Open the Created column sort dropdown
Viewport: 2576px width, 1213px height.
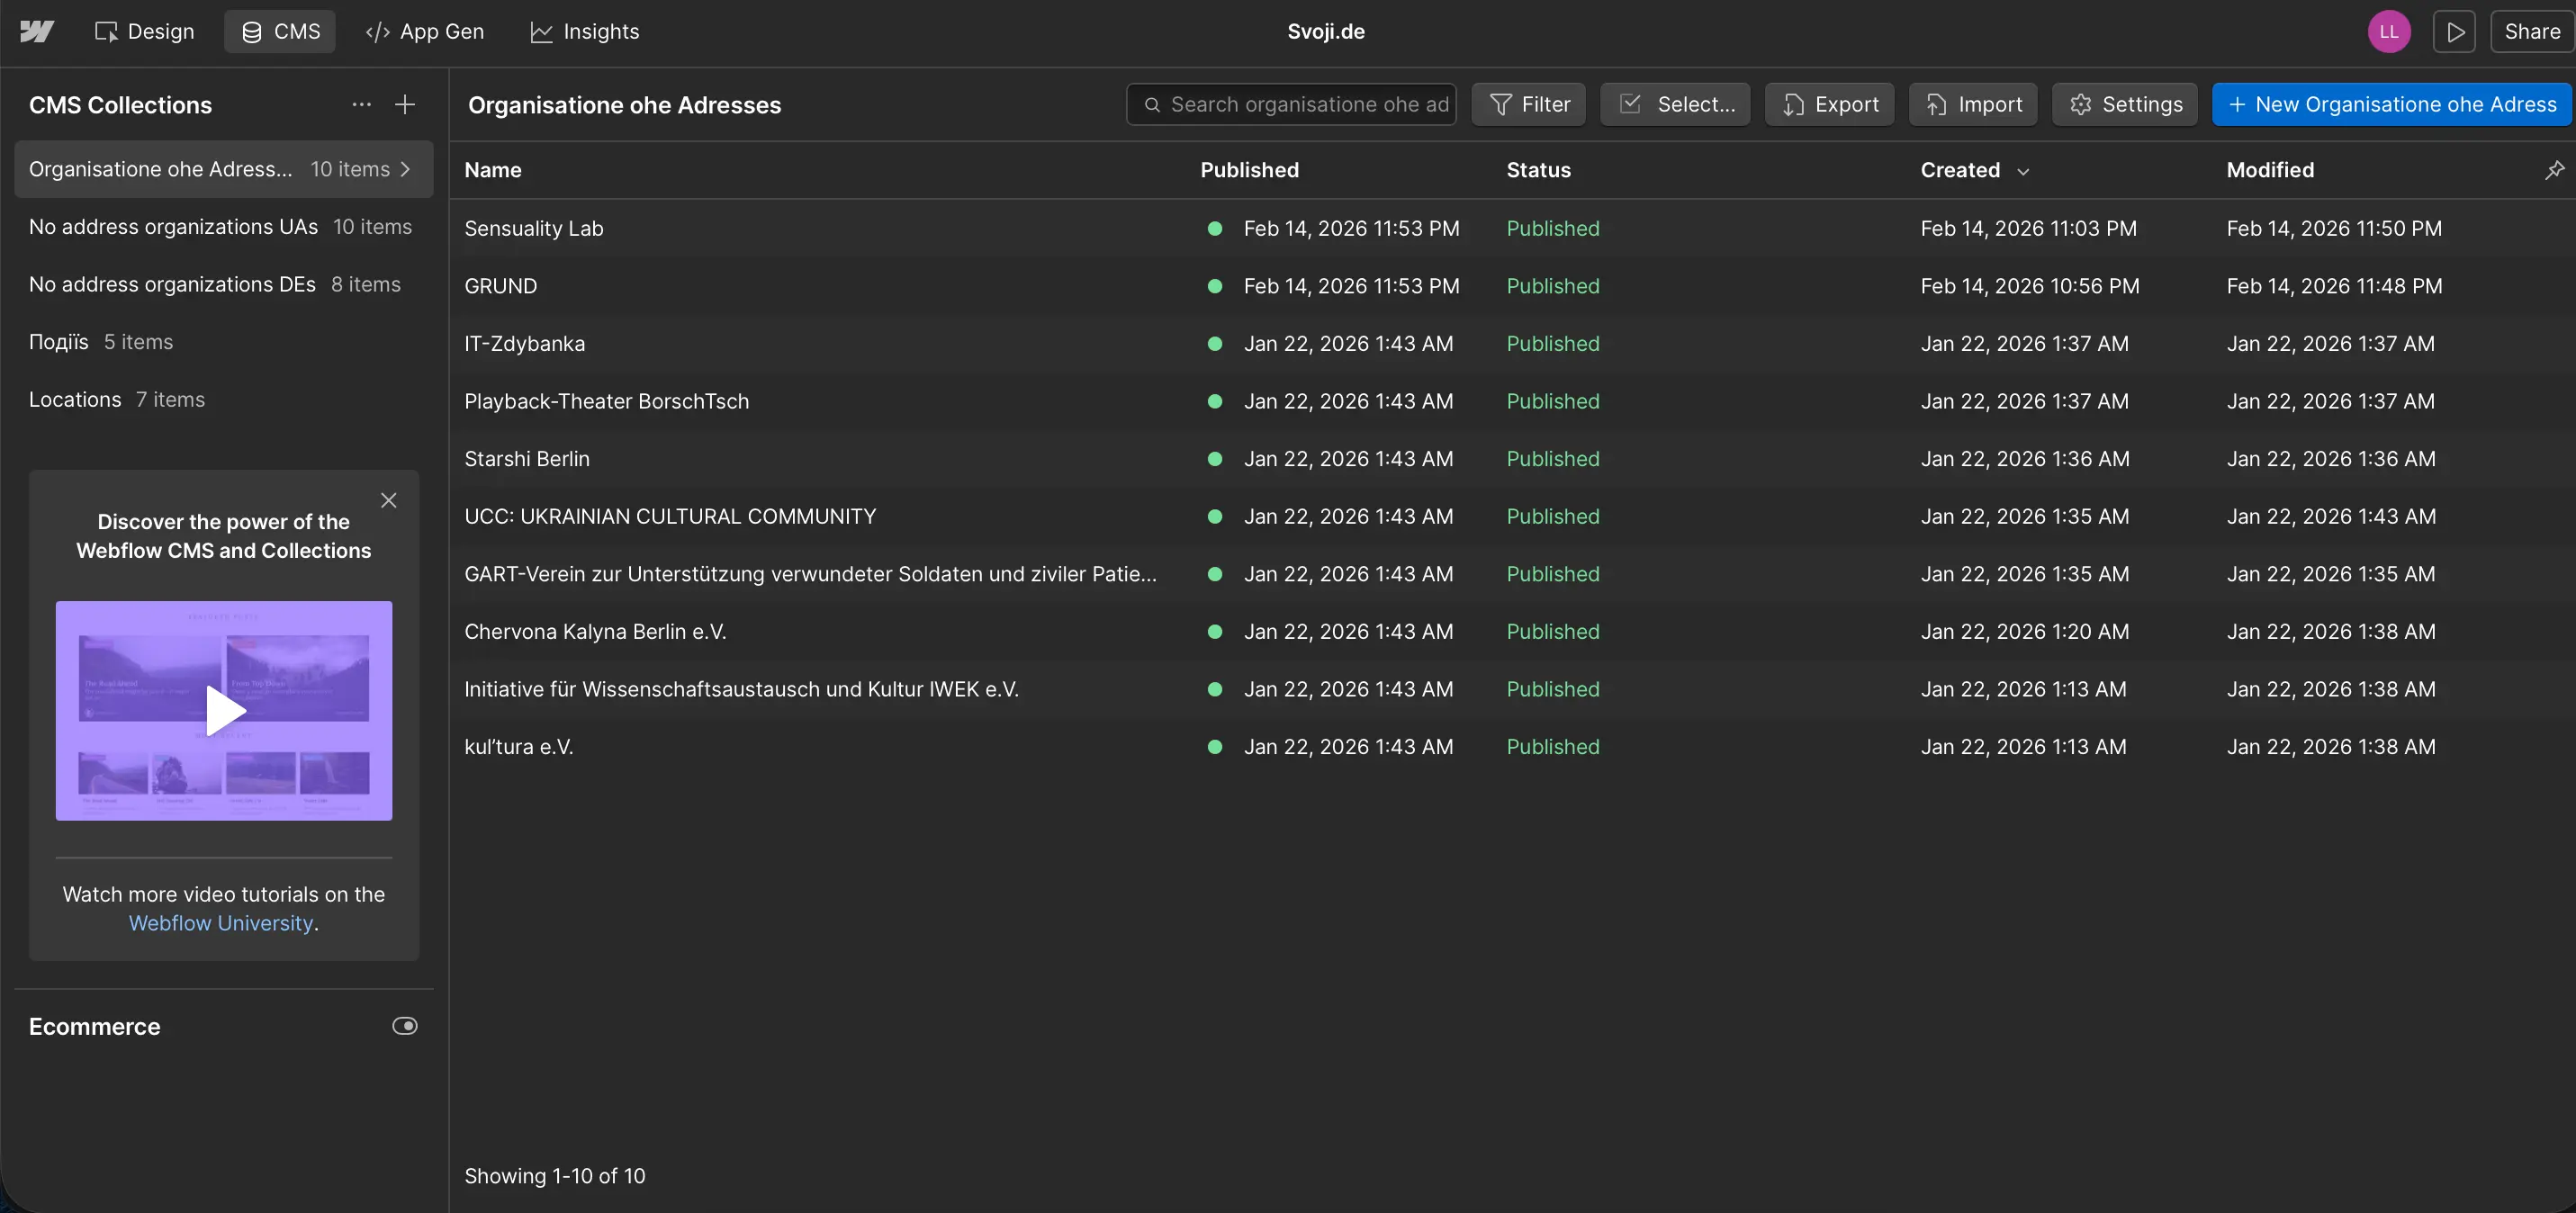2024,170
